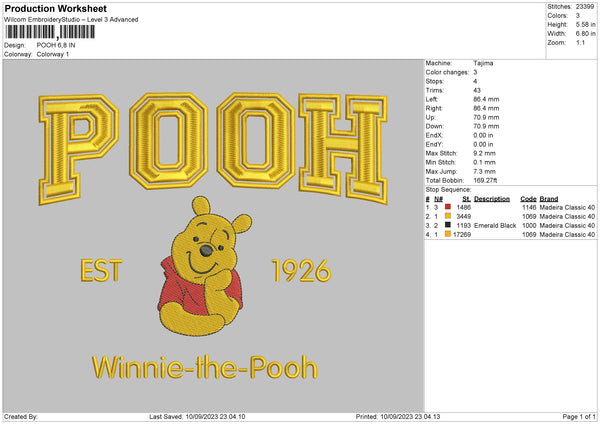
Task: Click the max stitch value '9.2 mm'
Action: click(484, 153)
